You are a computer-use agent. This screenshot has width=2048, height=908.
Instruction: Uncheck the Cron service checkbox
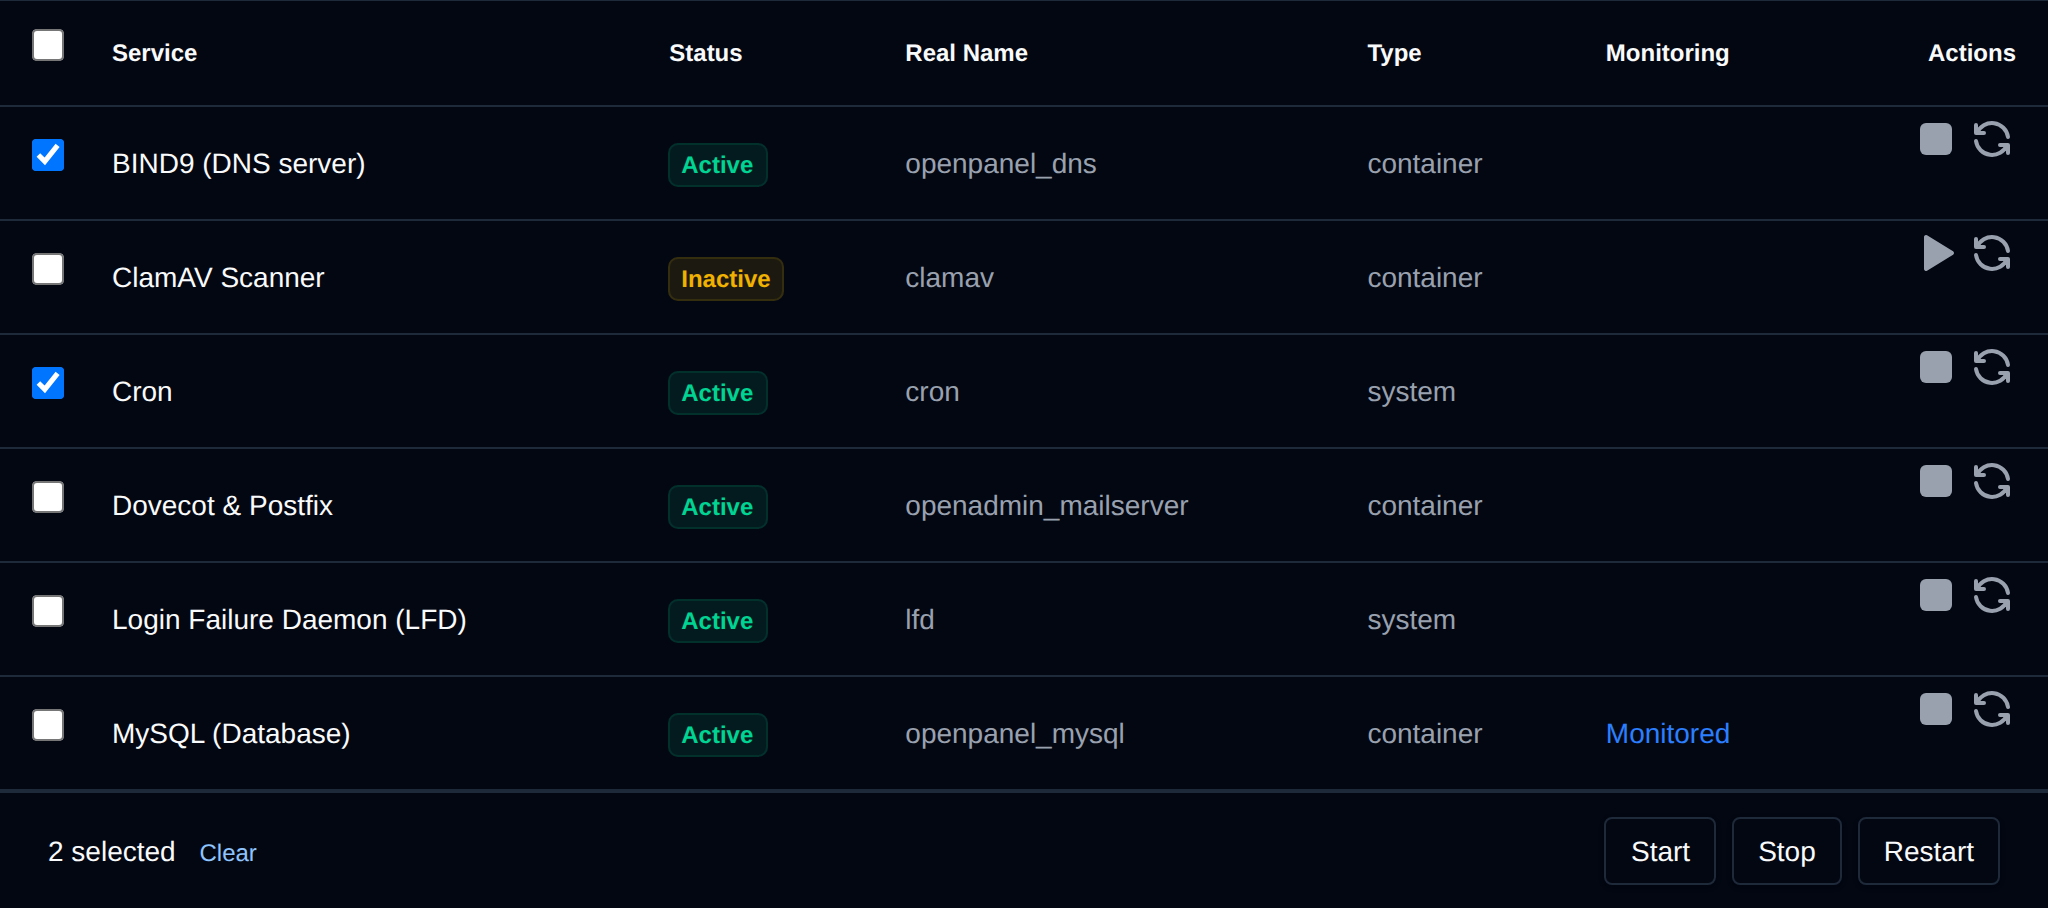48,383
